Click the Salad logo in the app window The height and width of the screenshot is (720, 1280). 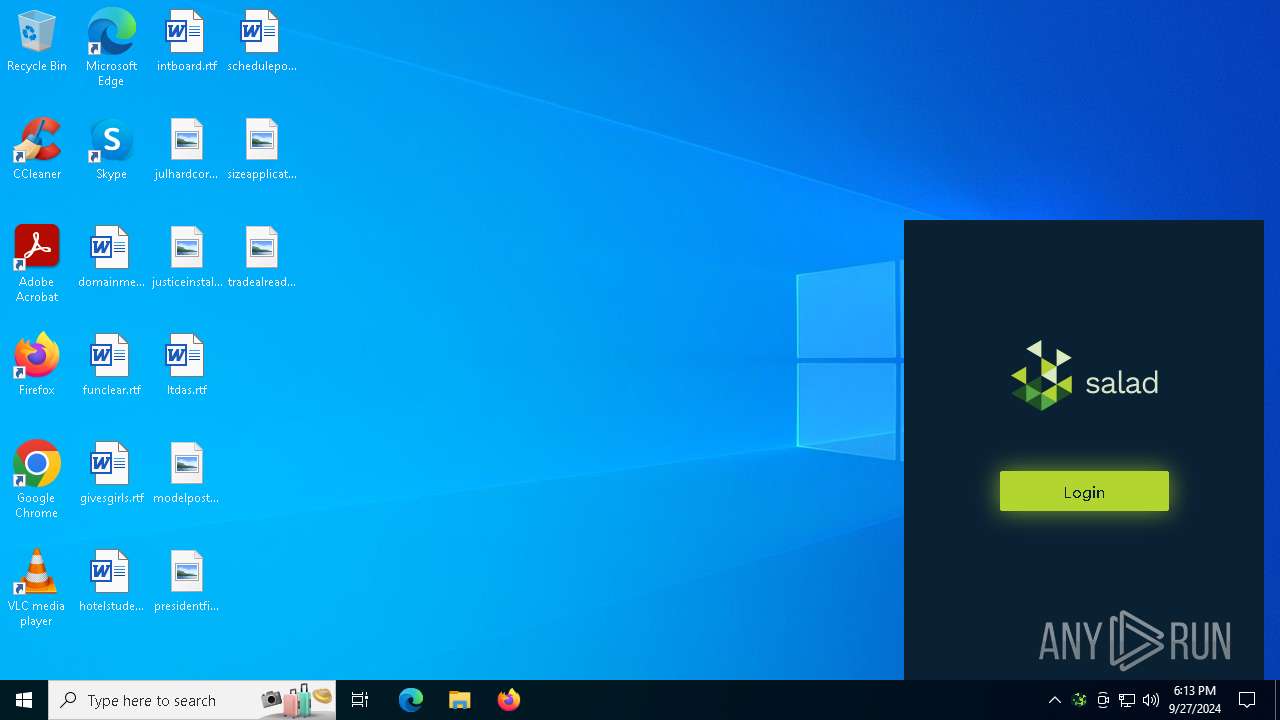1084,376
